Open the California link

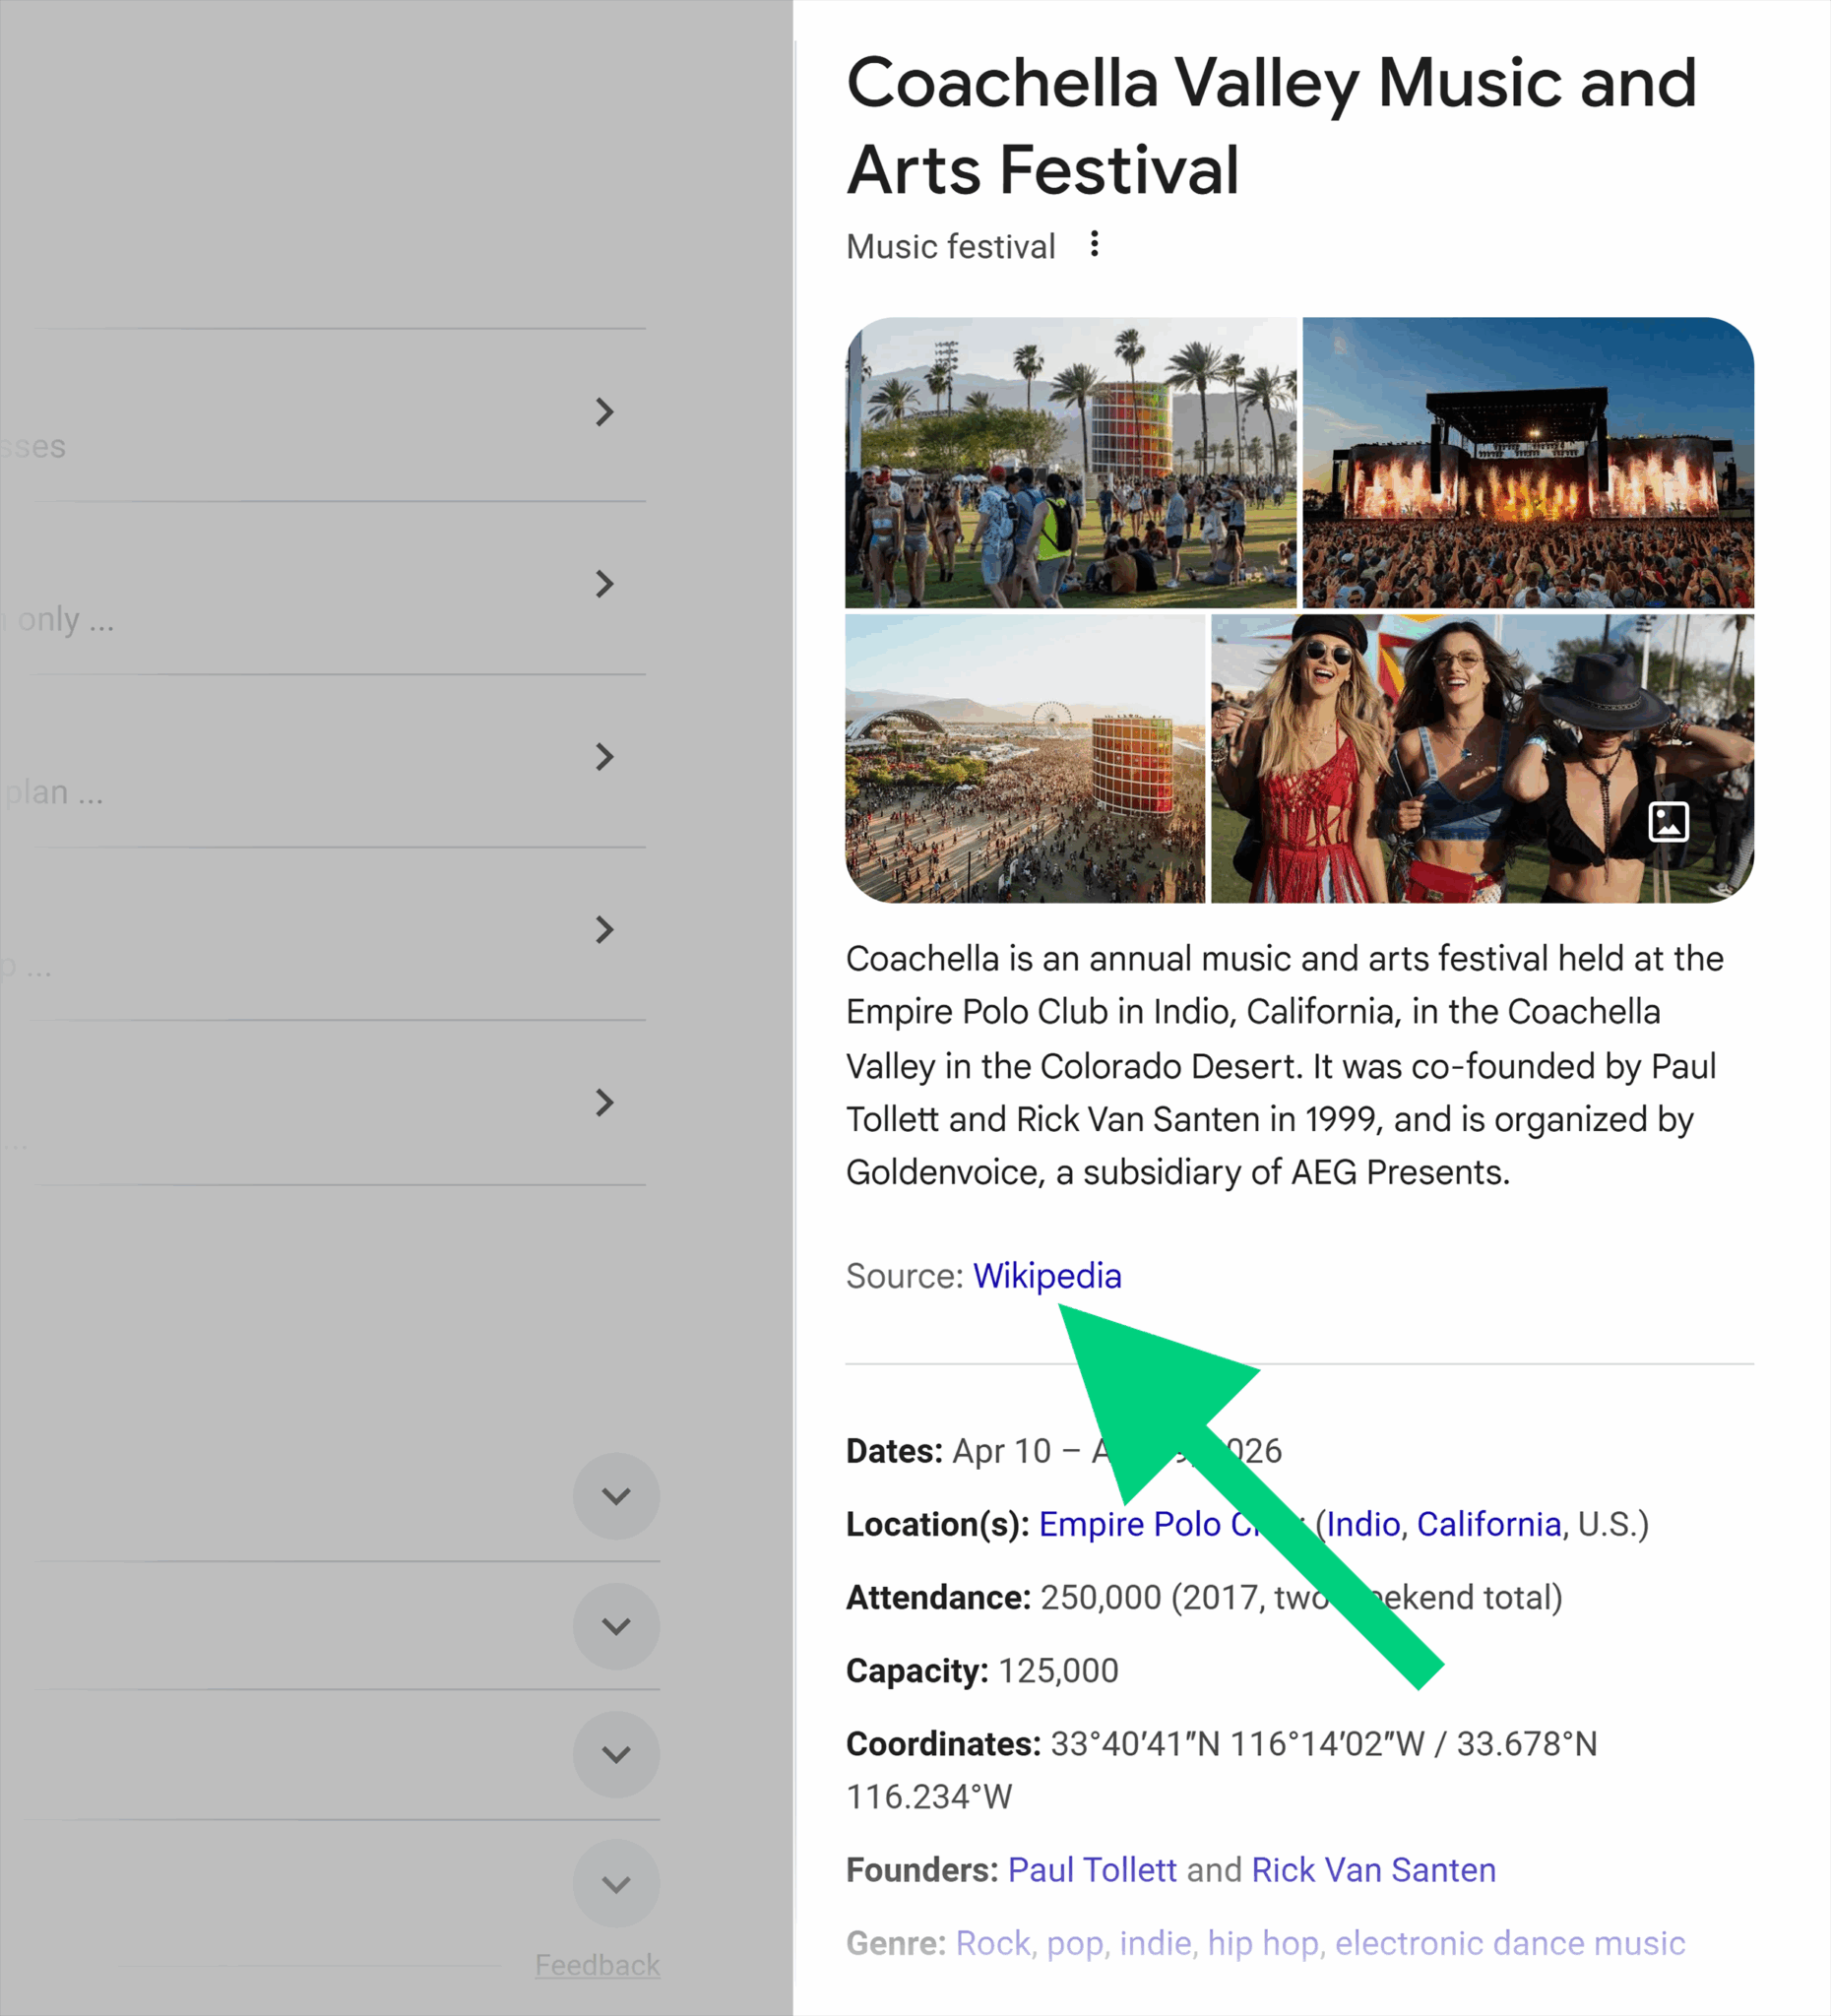[x=1489, y=1524]
